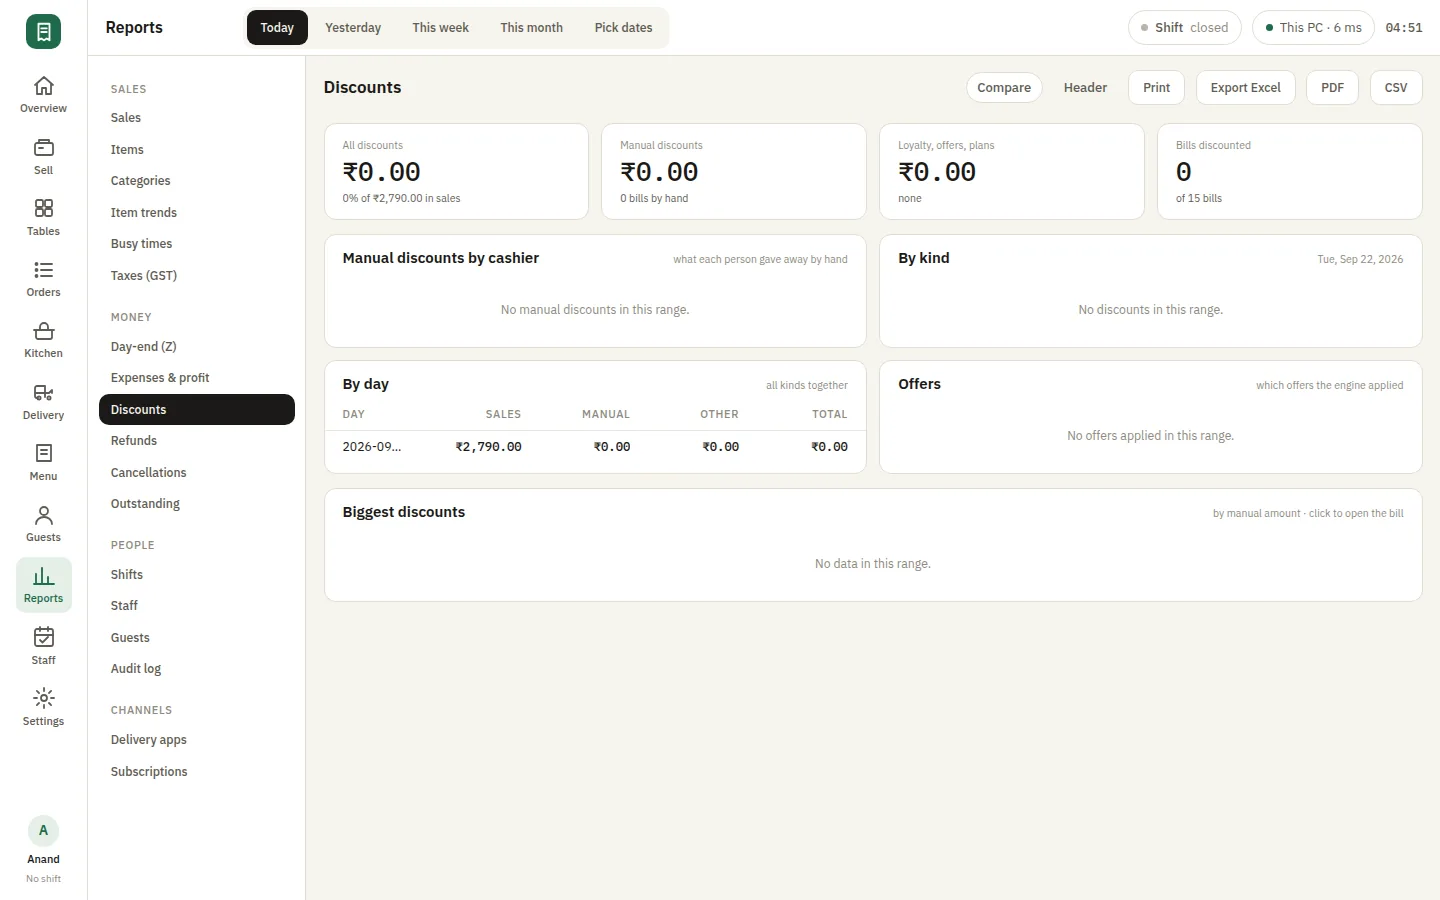Open the Outstanding report

tap(197, 504)
